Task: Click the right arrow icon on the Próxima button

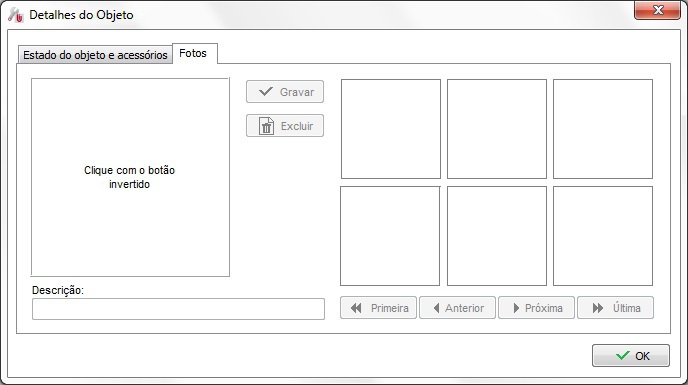Action: coord(516,308)
